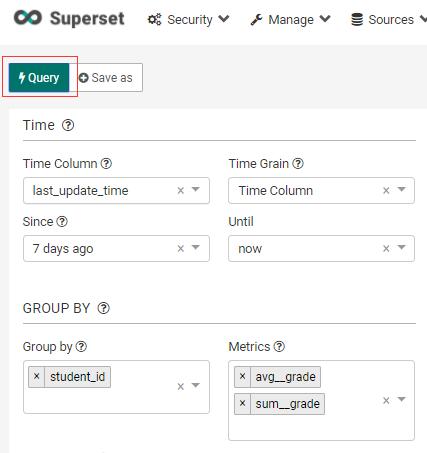Expand the Time Grain dropdown arrow

pos(401,190)
